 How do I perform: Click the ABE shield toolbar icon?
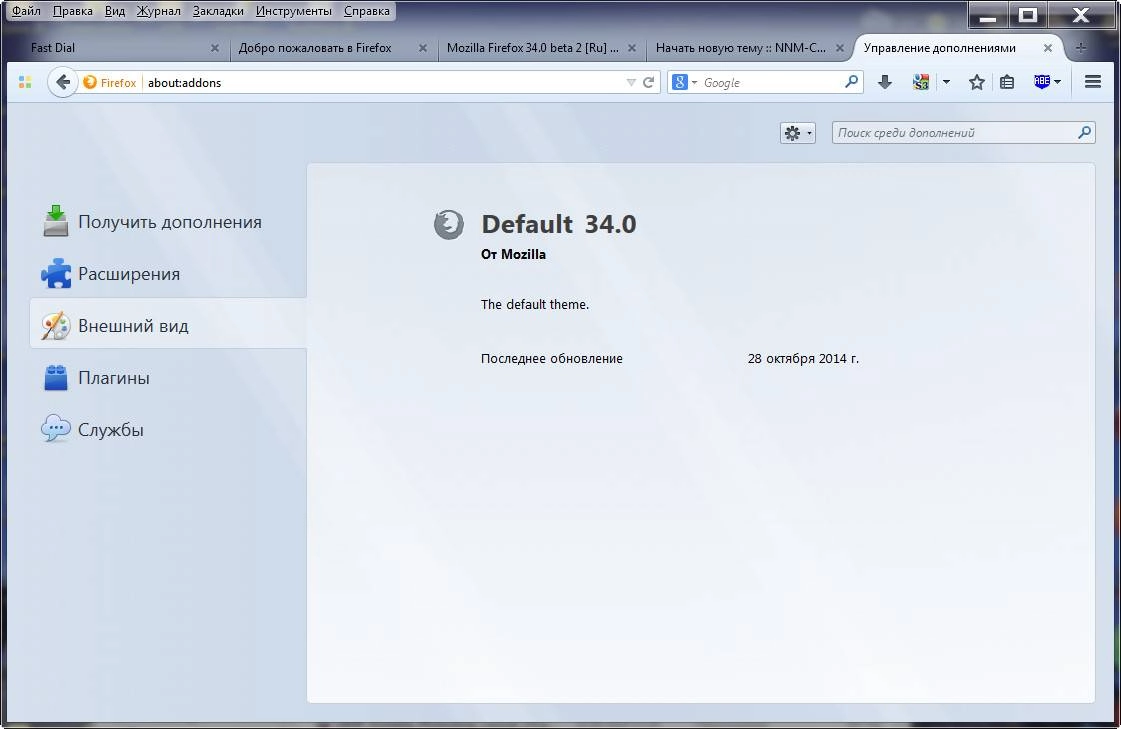pos(1042,82)
